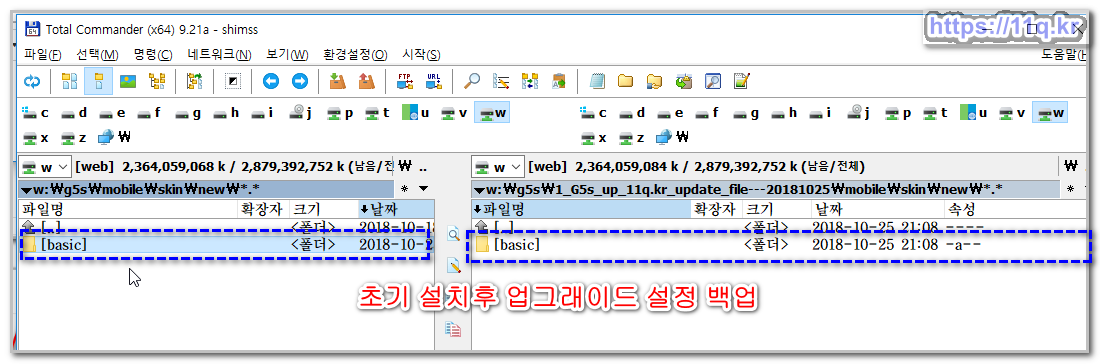Screen dimensions: 1100x364
Task: Open the FTP connect icon
Action: tap(405, 81)
